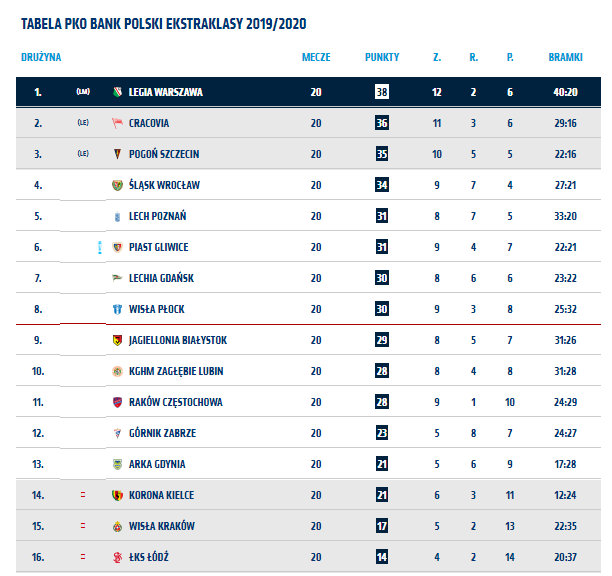Open the Górnik Zabrze team link

point(162,433)
